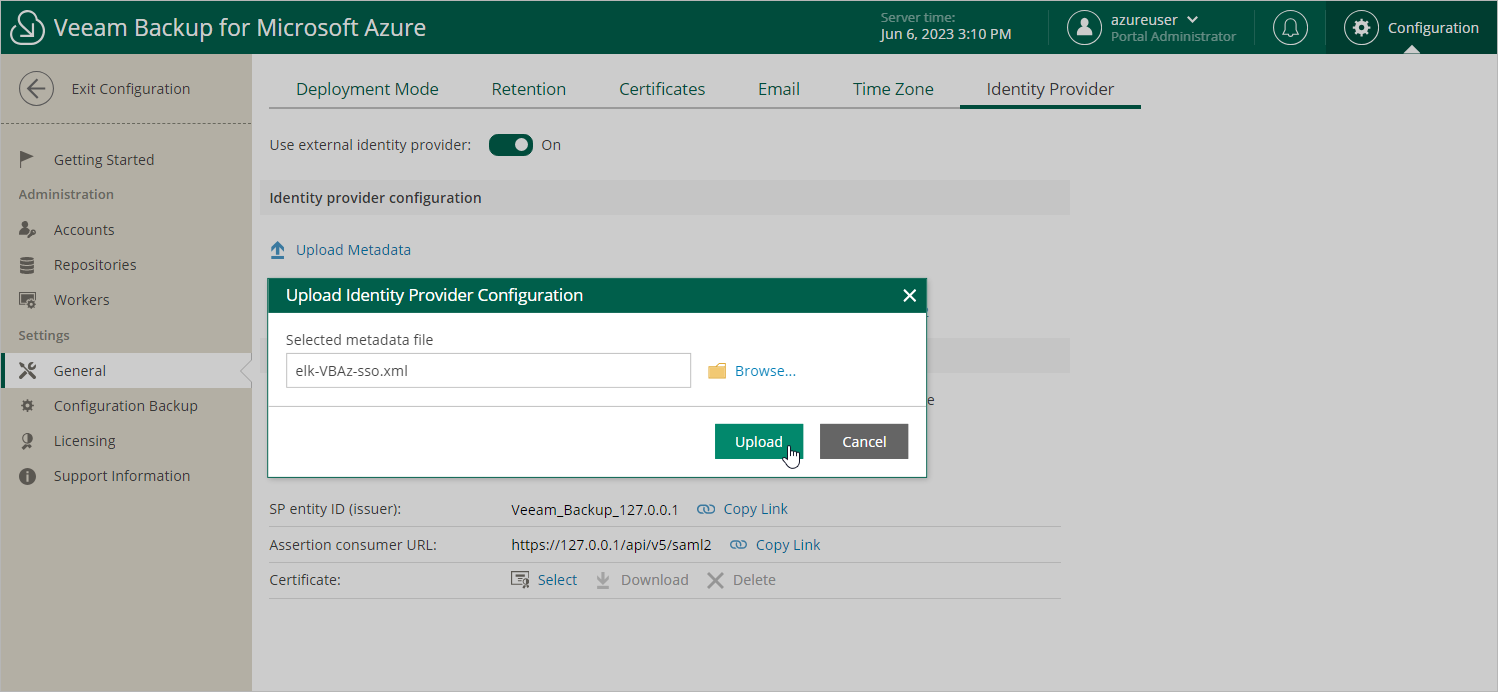This screenshot has width=1498, height=692.
Task: Click the Workers icon in sidebar
Action: 28,300
